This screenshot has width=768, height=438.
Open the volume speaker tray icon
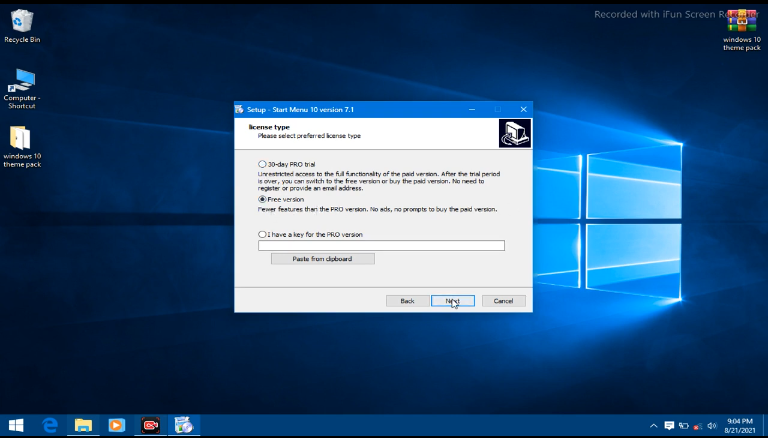[712, 426]
